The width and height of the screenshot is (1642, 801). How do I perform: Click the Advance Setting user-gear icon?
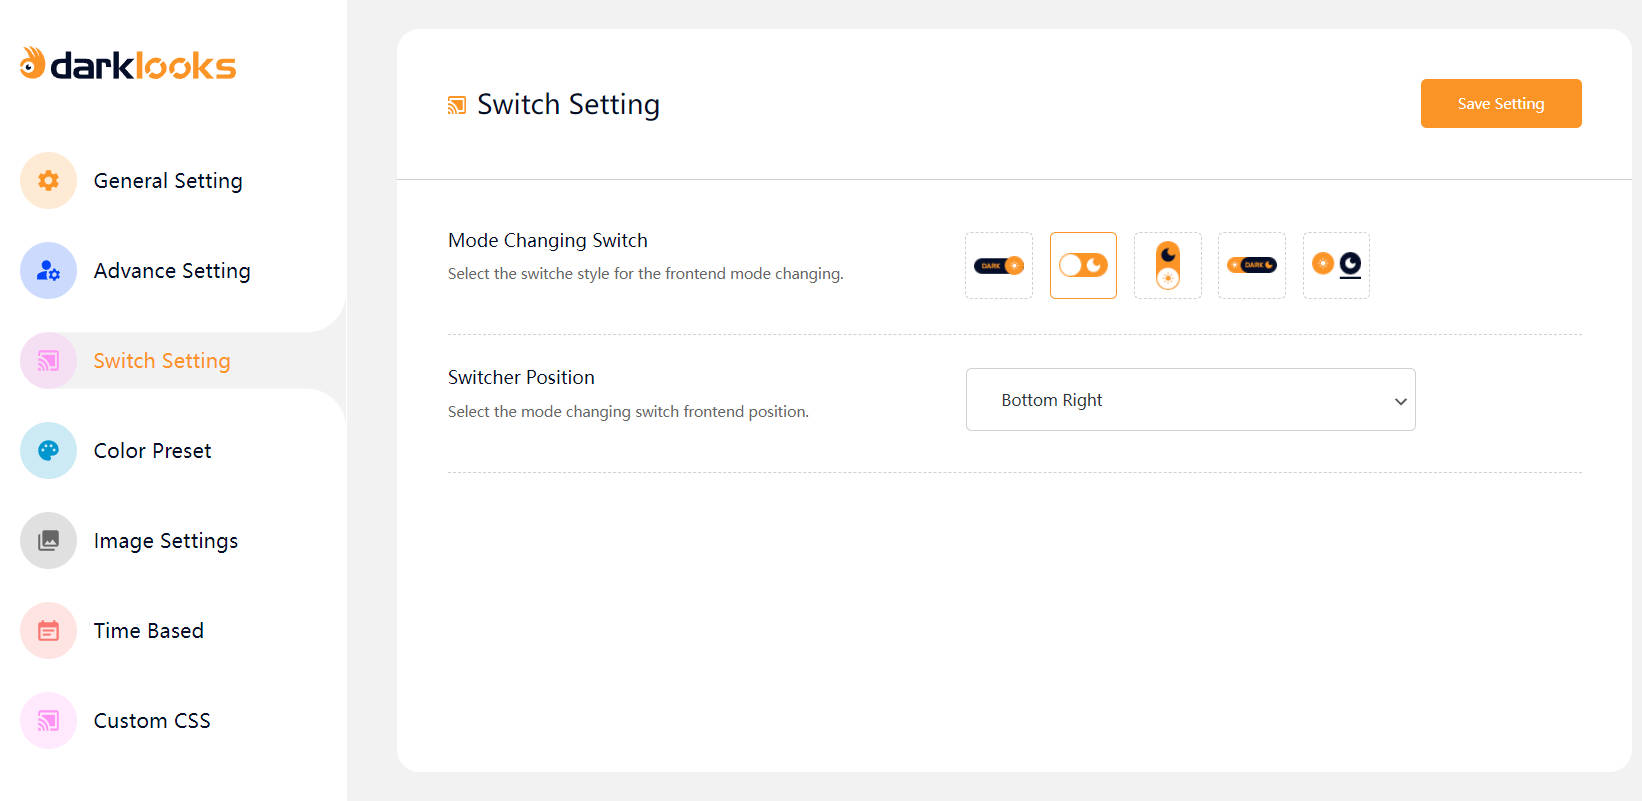(48, 271)
